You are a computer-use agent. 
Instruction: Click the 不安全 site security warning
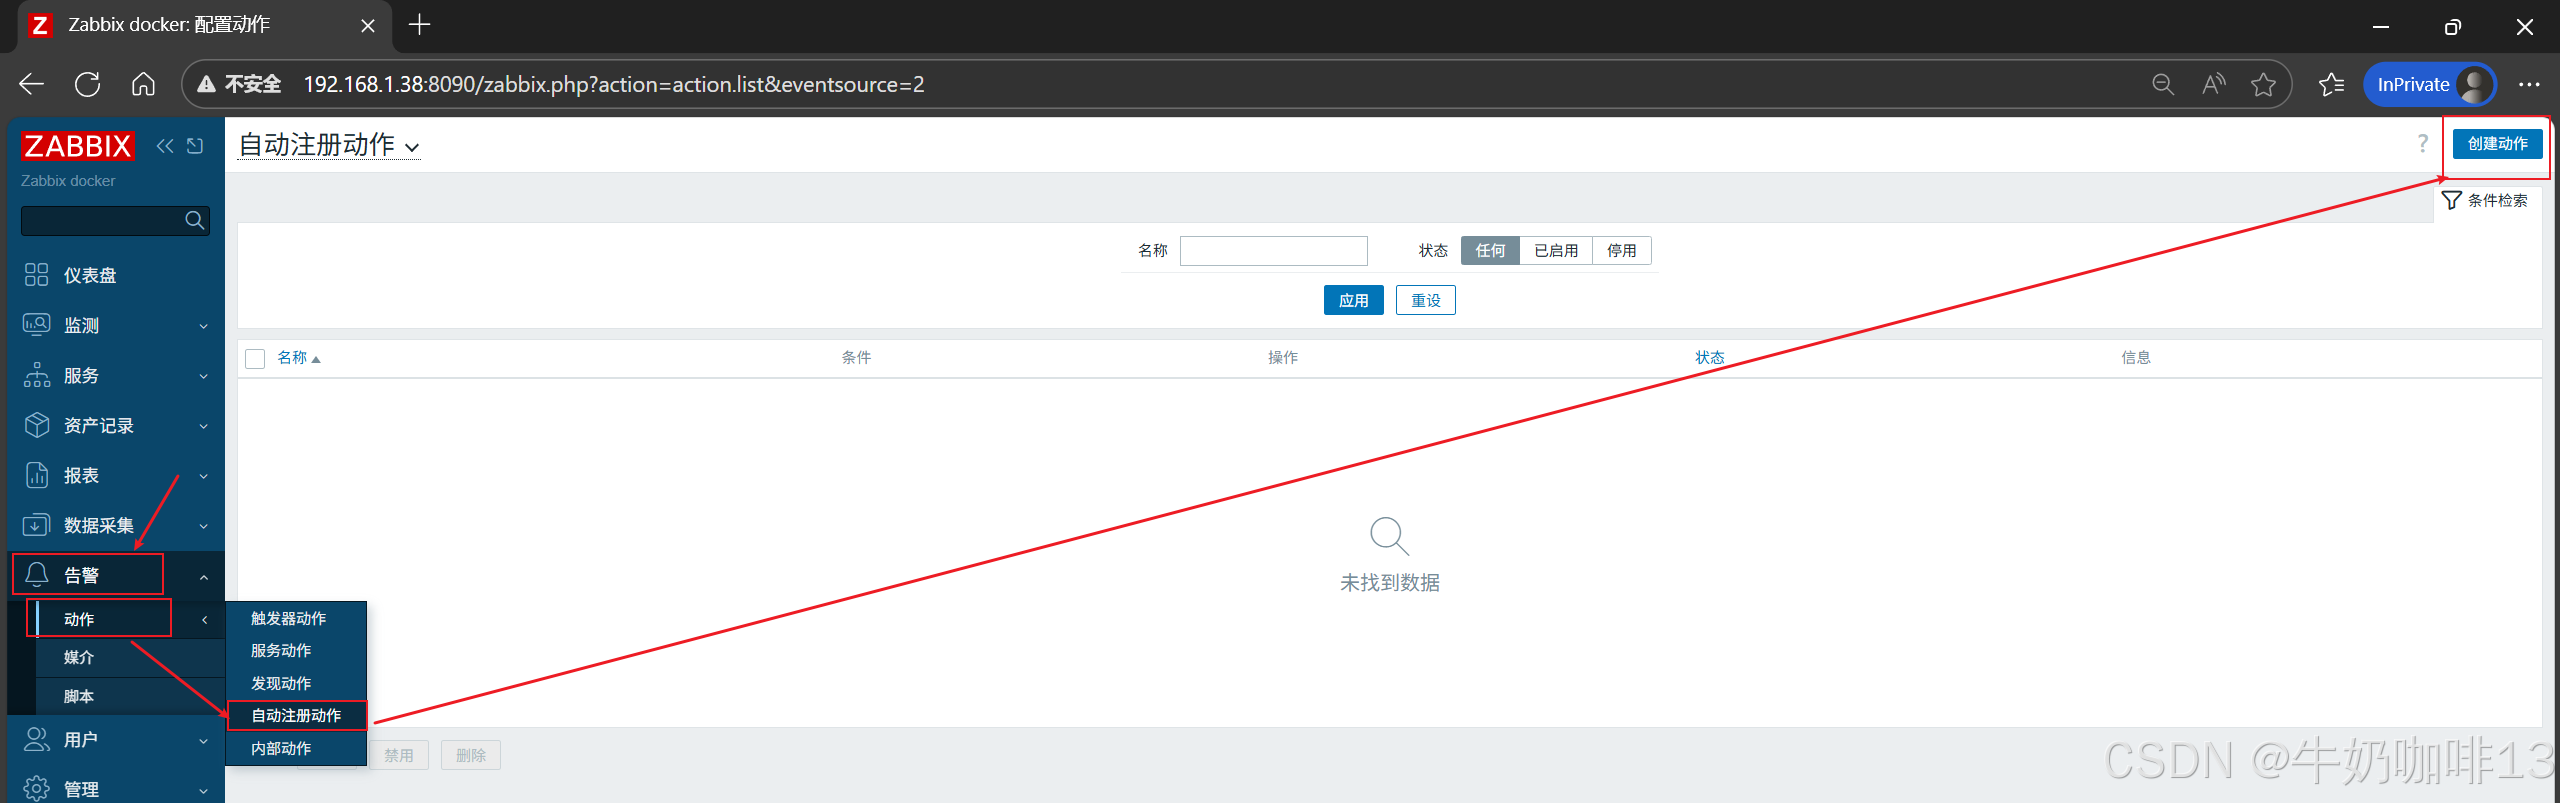239,84
